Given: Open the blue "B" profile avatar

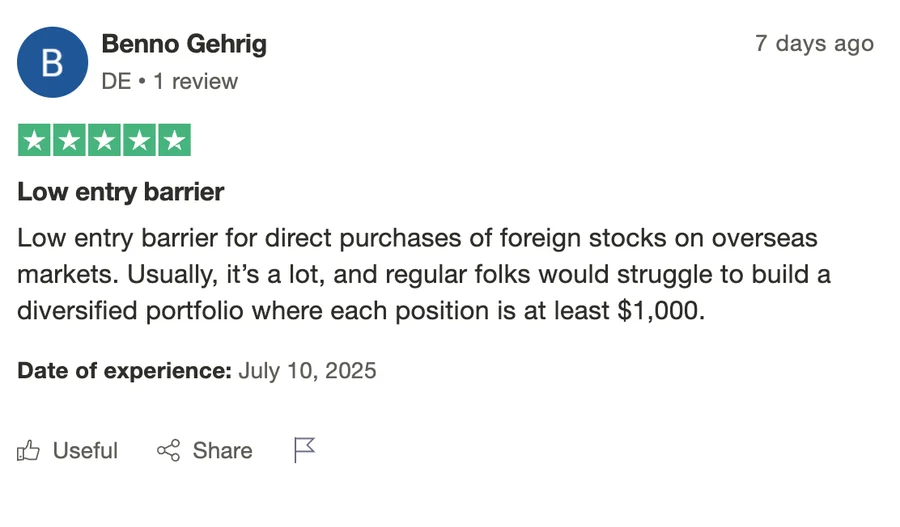Looking at the screenshot, I should (x=52, y=62).
